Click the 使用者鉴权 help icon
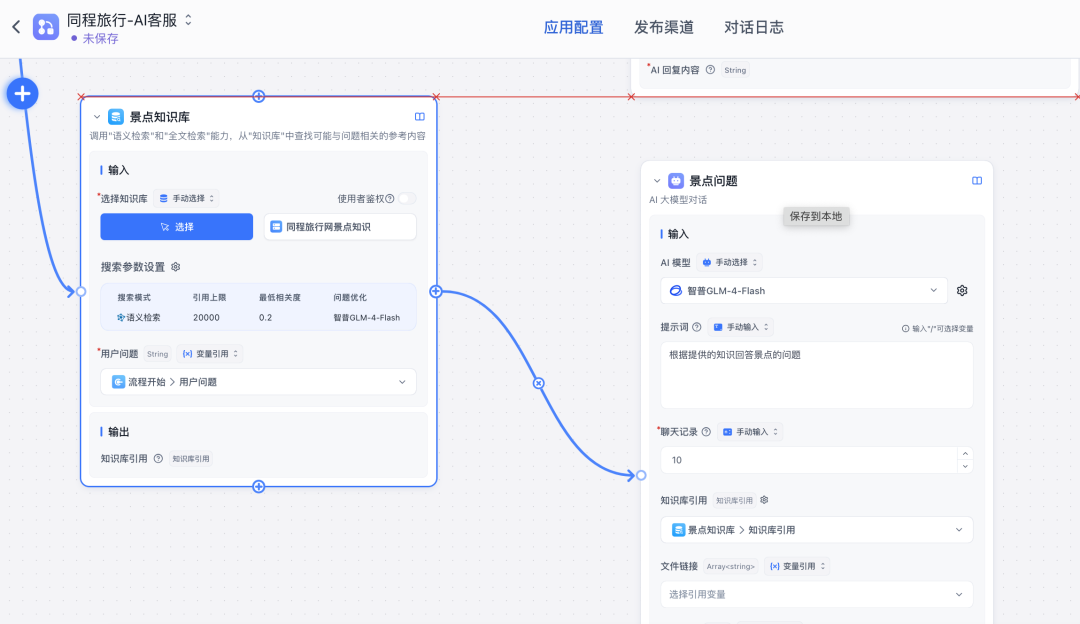 pos(390,198)
